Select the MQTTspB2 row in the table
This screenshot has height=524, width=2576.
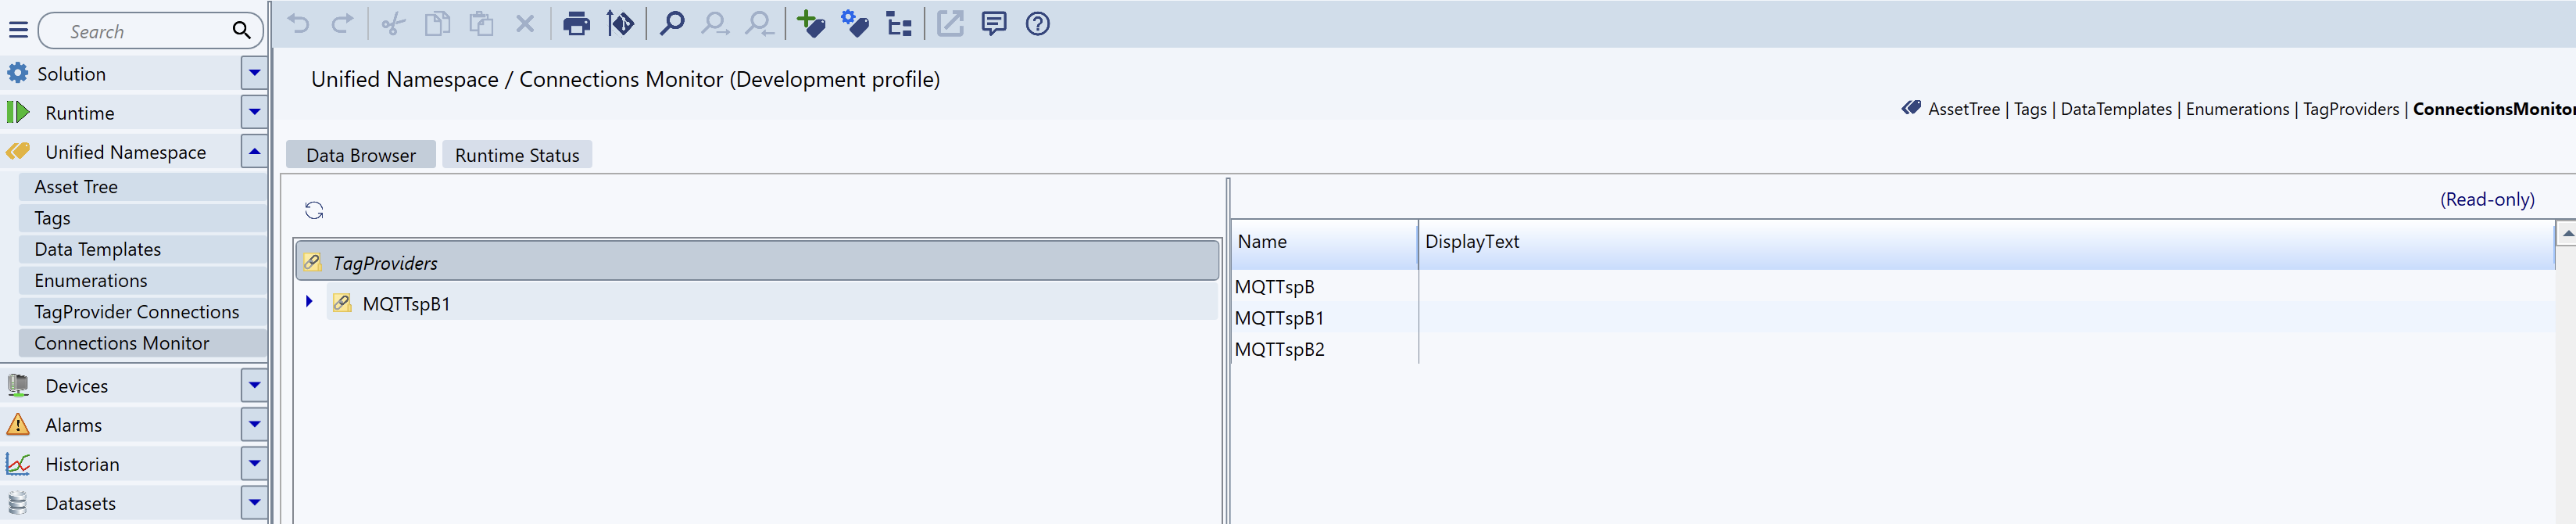tap(1279, 349)
